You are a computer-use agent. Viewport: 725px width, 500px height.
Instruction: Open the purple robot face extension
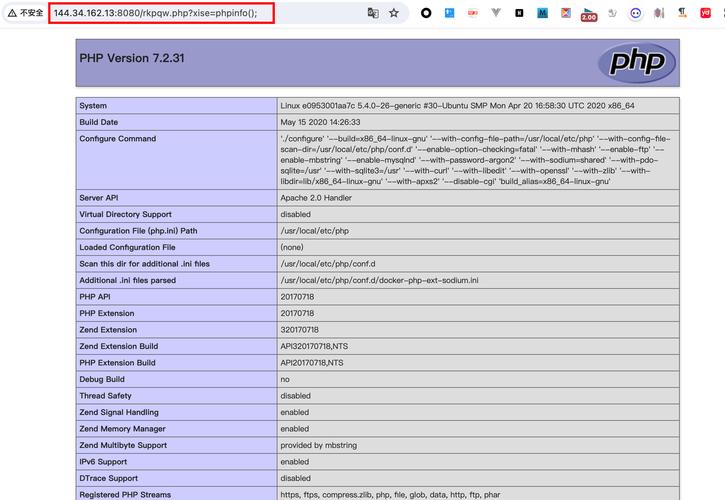[636, 13]
